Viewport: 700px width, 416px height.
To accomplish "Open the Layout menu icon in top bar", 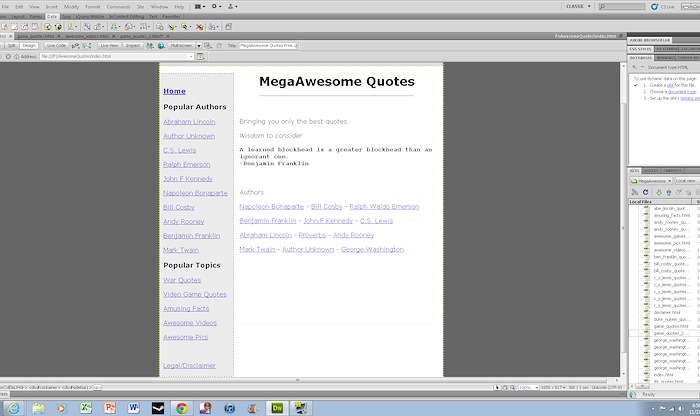I will pos(200,7).
